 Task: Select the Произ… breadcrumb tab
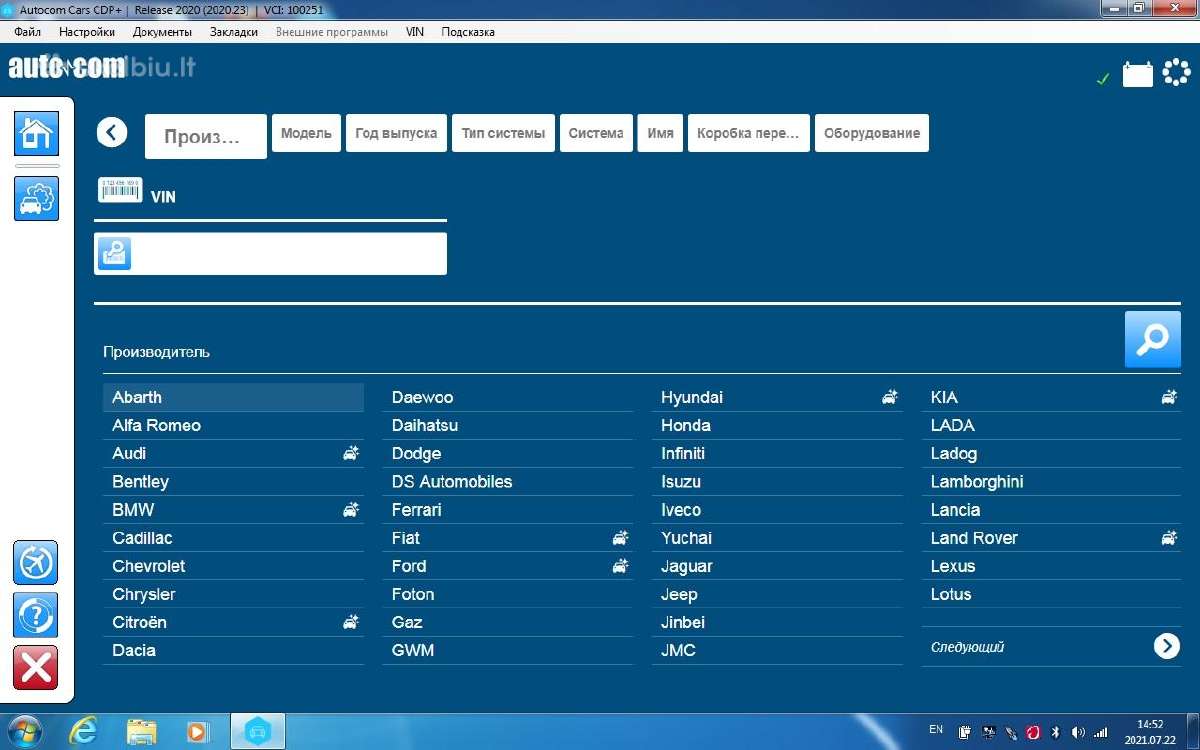tap(206, 136)
